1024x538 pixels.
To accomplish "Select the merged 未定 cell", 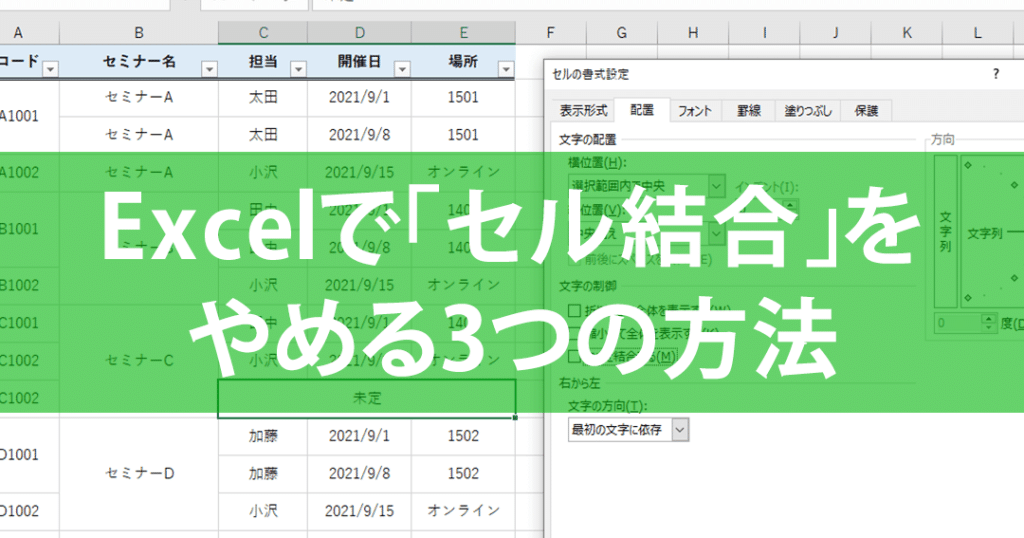I will point(366,398).
